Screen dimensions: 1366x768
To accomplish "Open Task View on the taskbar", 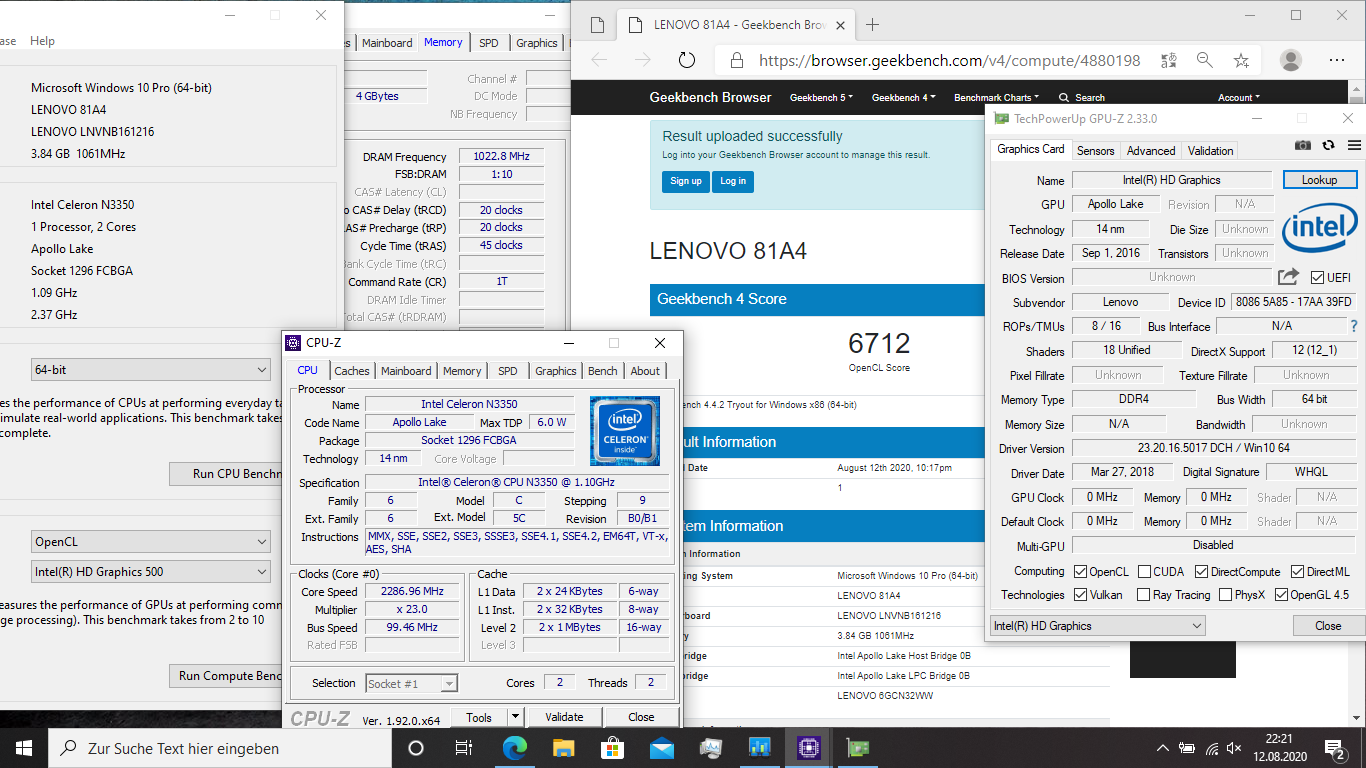I will tap(464, 747).
